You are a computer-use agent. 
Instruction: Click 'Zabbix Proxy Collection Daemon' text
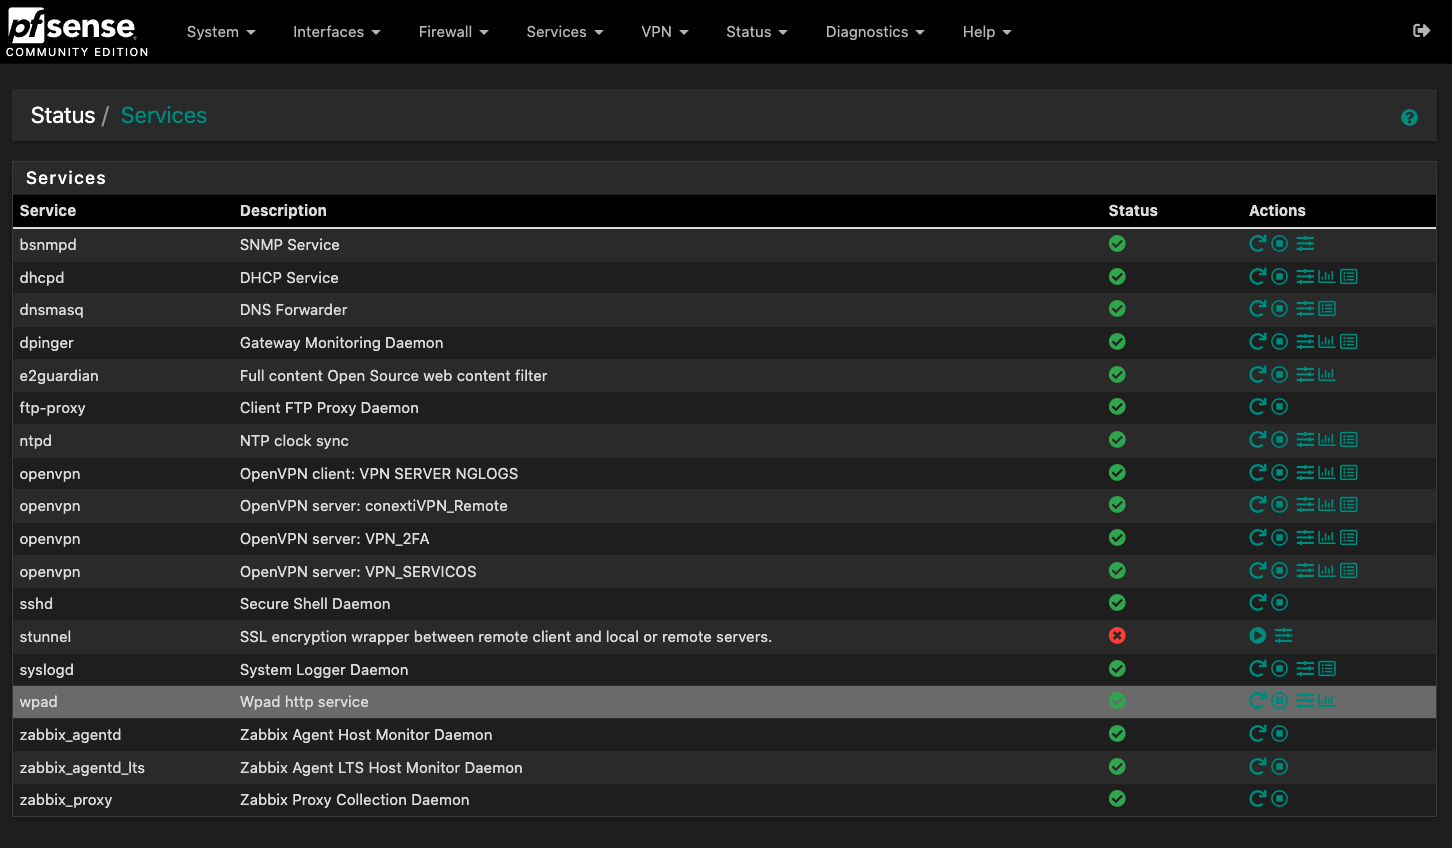point(354,800)
